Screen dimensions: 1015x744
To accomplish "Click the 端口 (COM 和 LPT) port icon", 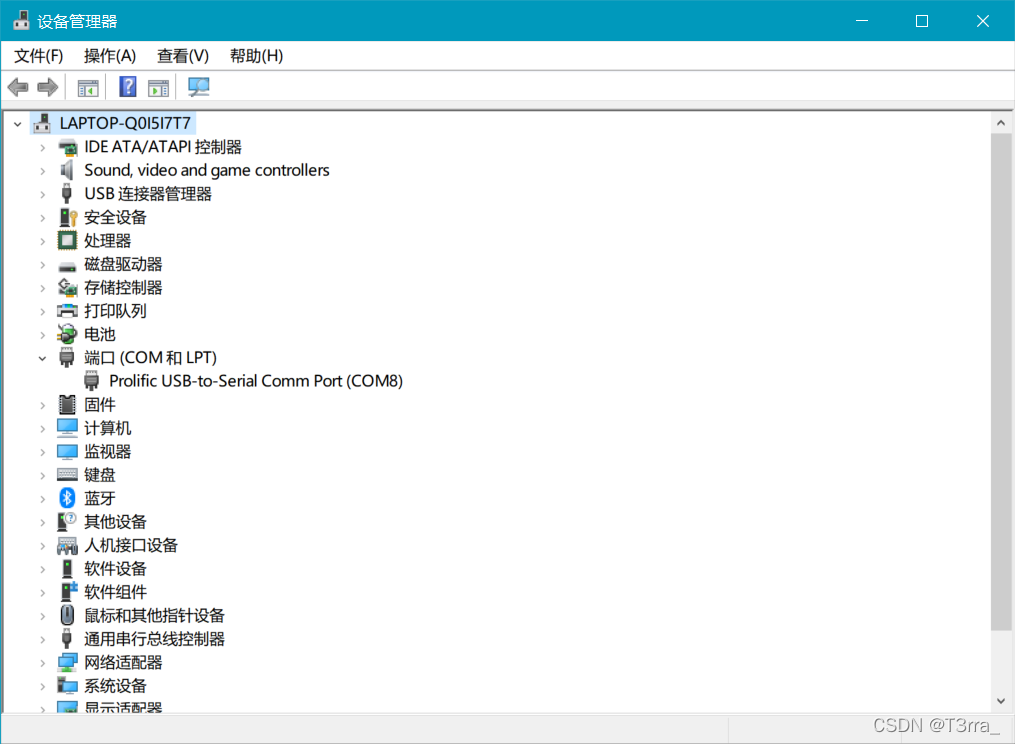I will (x=67, y=357).
